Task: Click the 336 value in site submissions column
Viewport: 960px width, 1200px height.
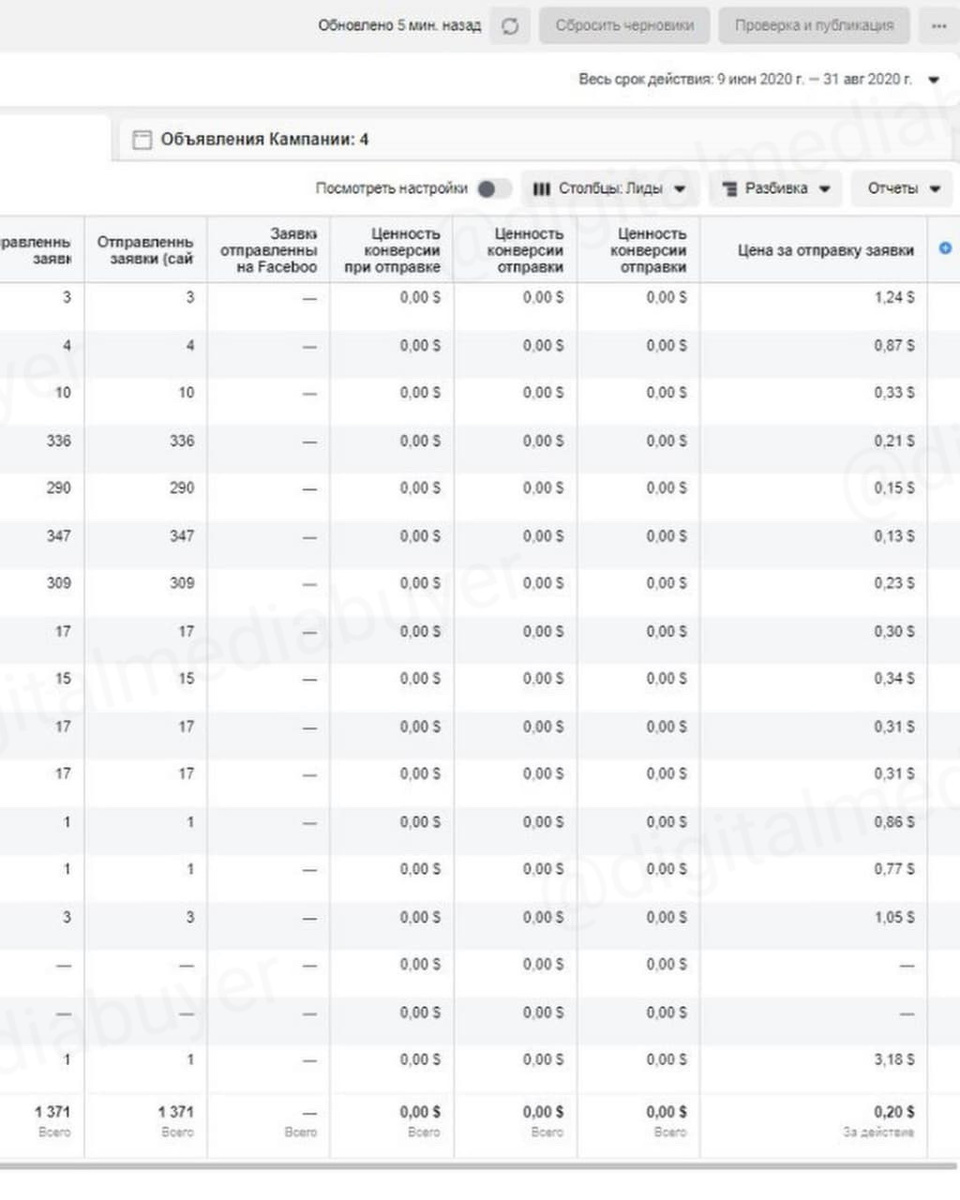Action: pyautogui.click(x=182, y=441)
